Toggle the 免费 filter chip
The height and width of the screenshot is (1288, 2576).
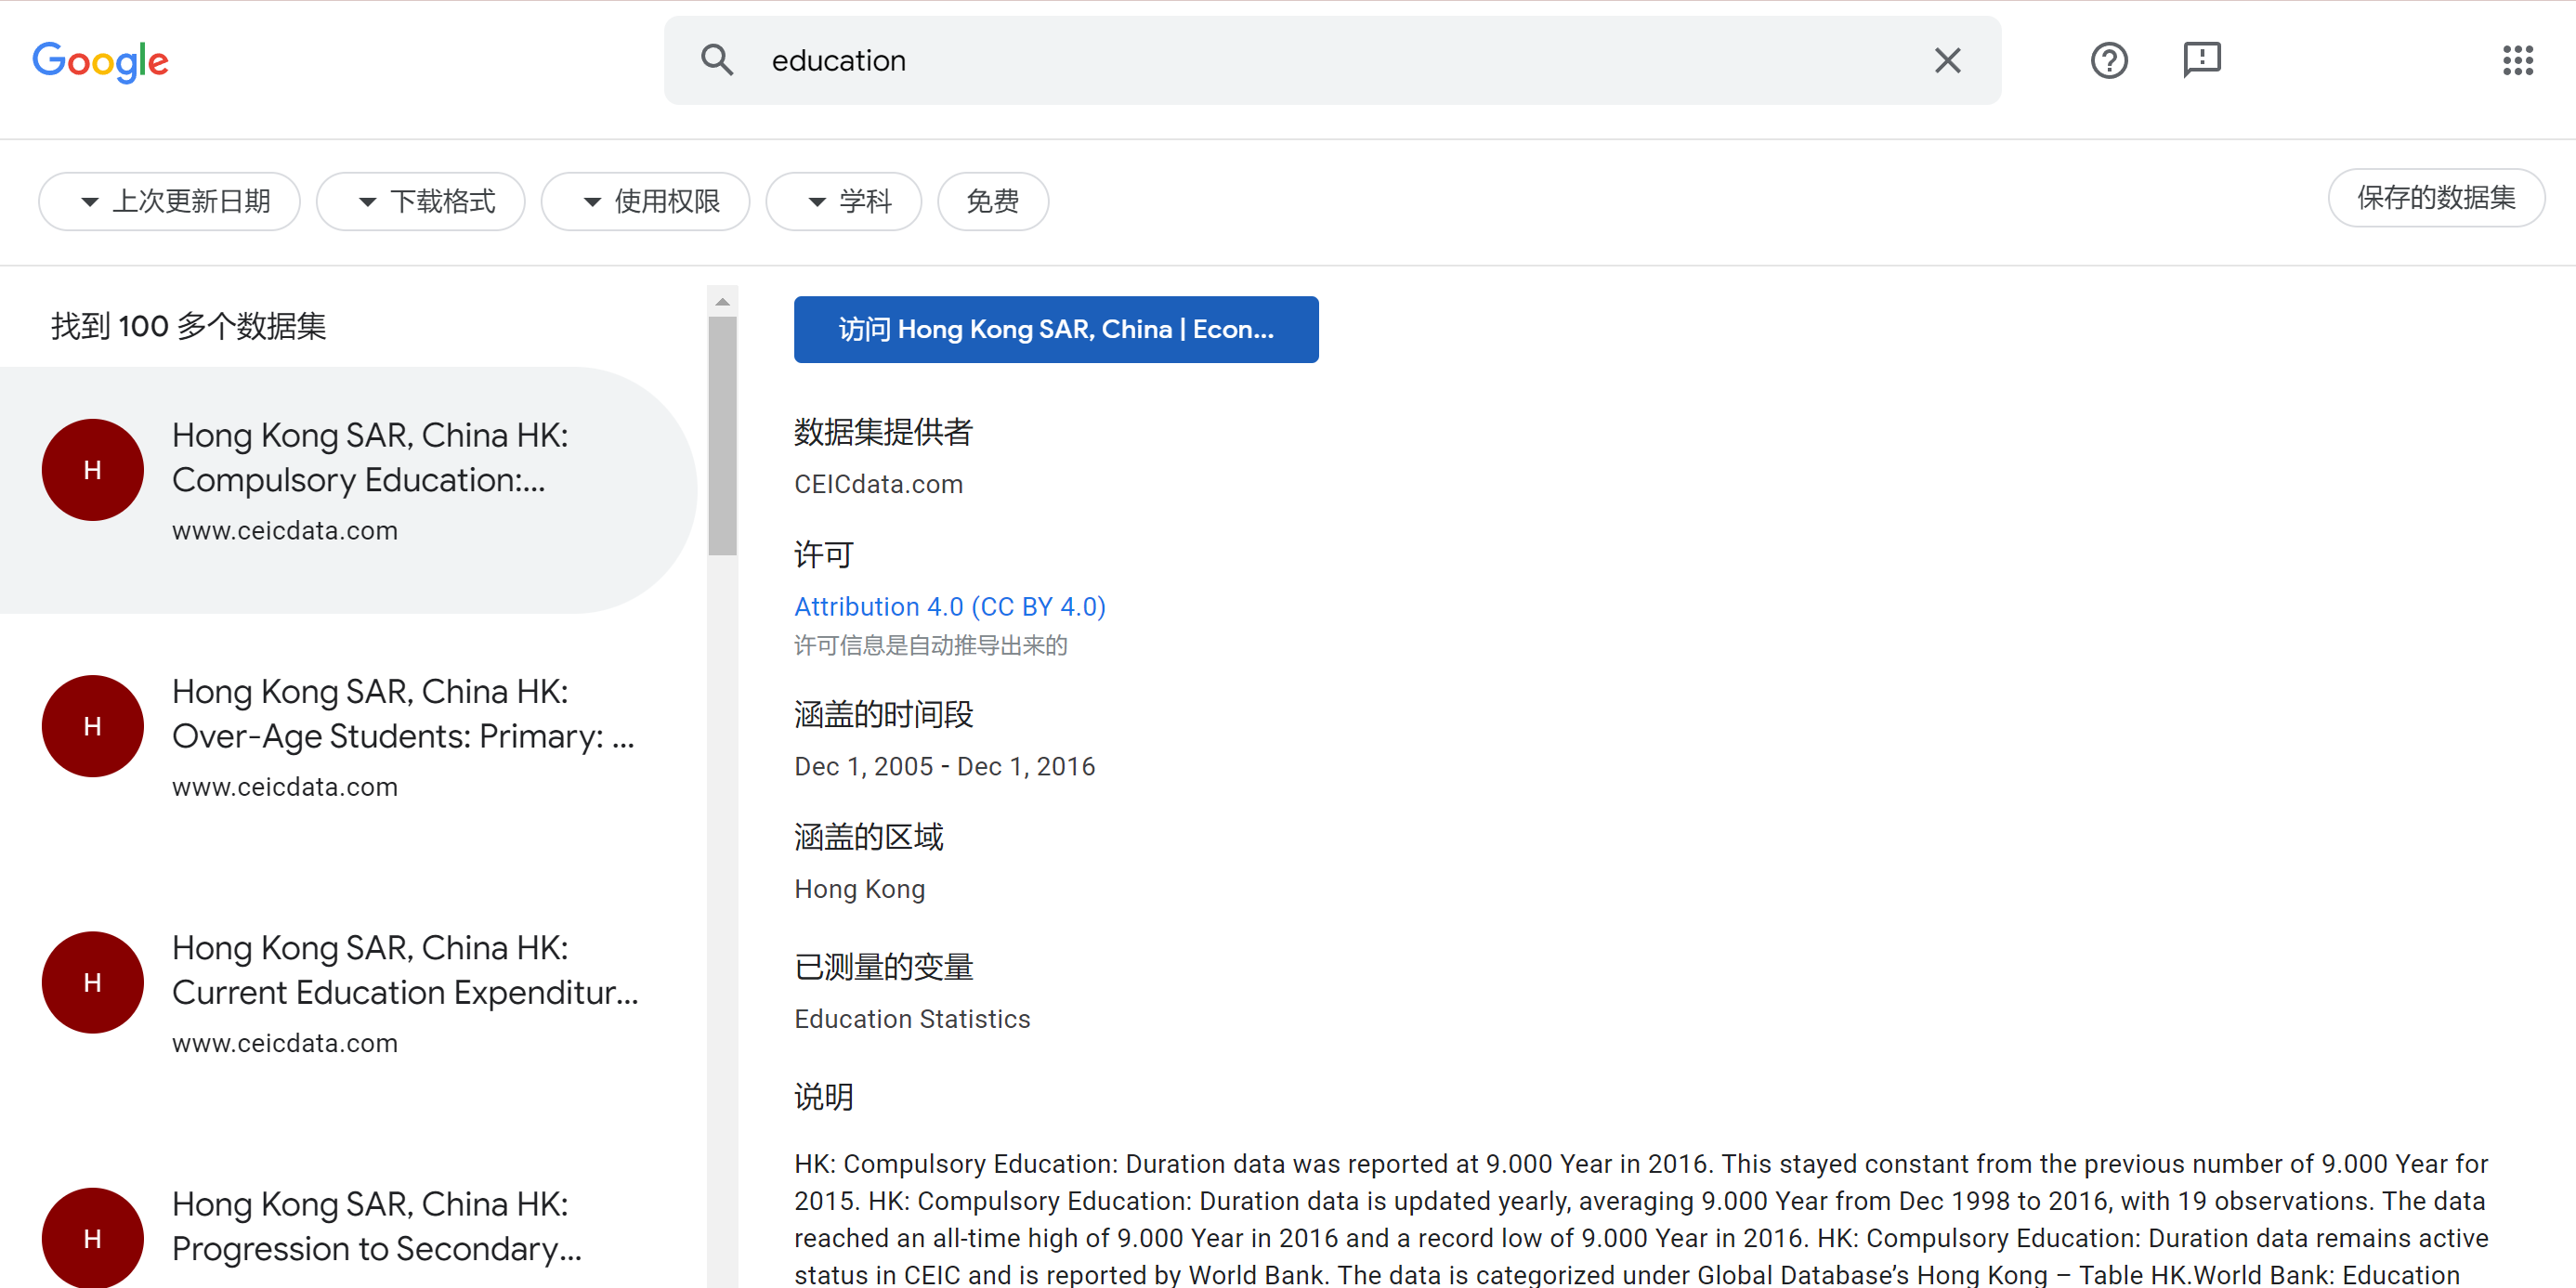click(992, 201)
